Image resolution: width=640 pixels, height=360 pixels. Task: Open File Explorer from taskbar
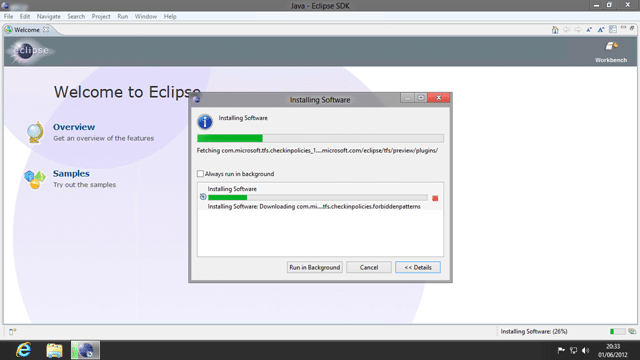click(54, 350)
